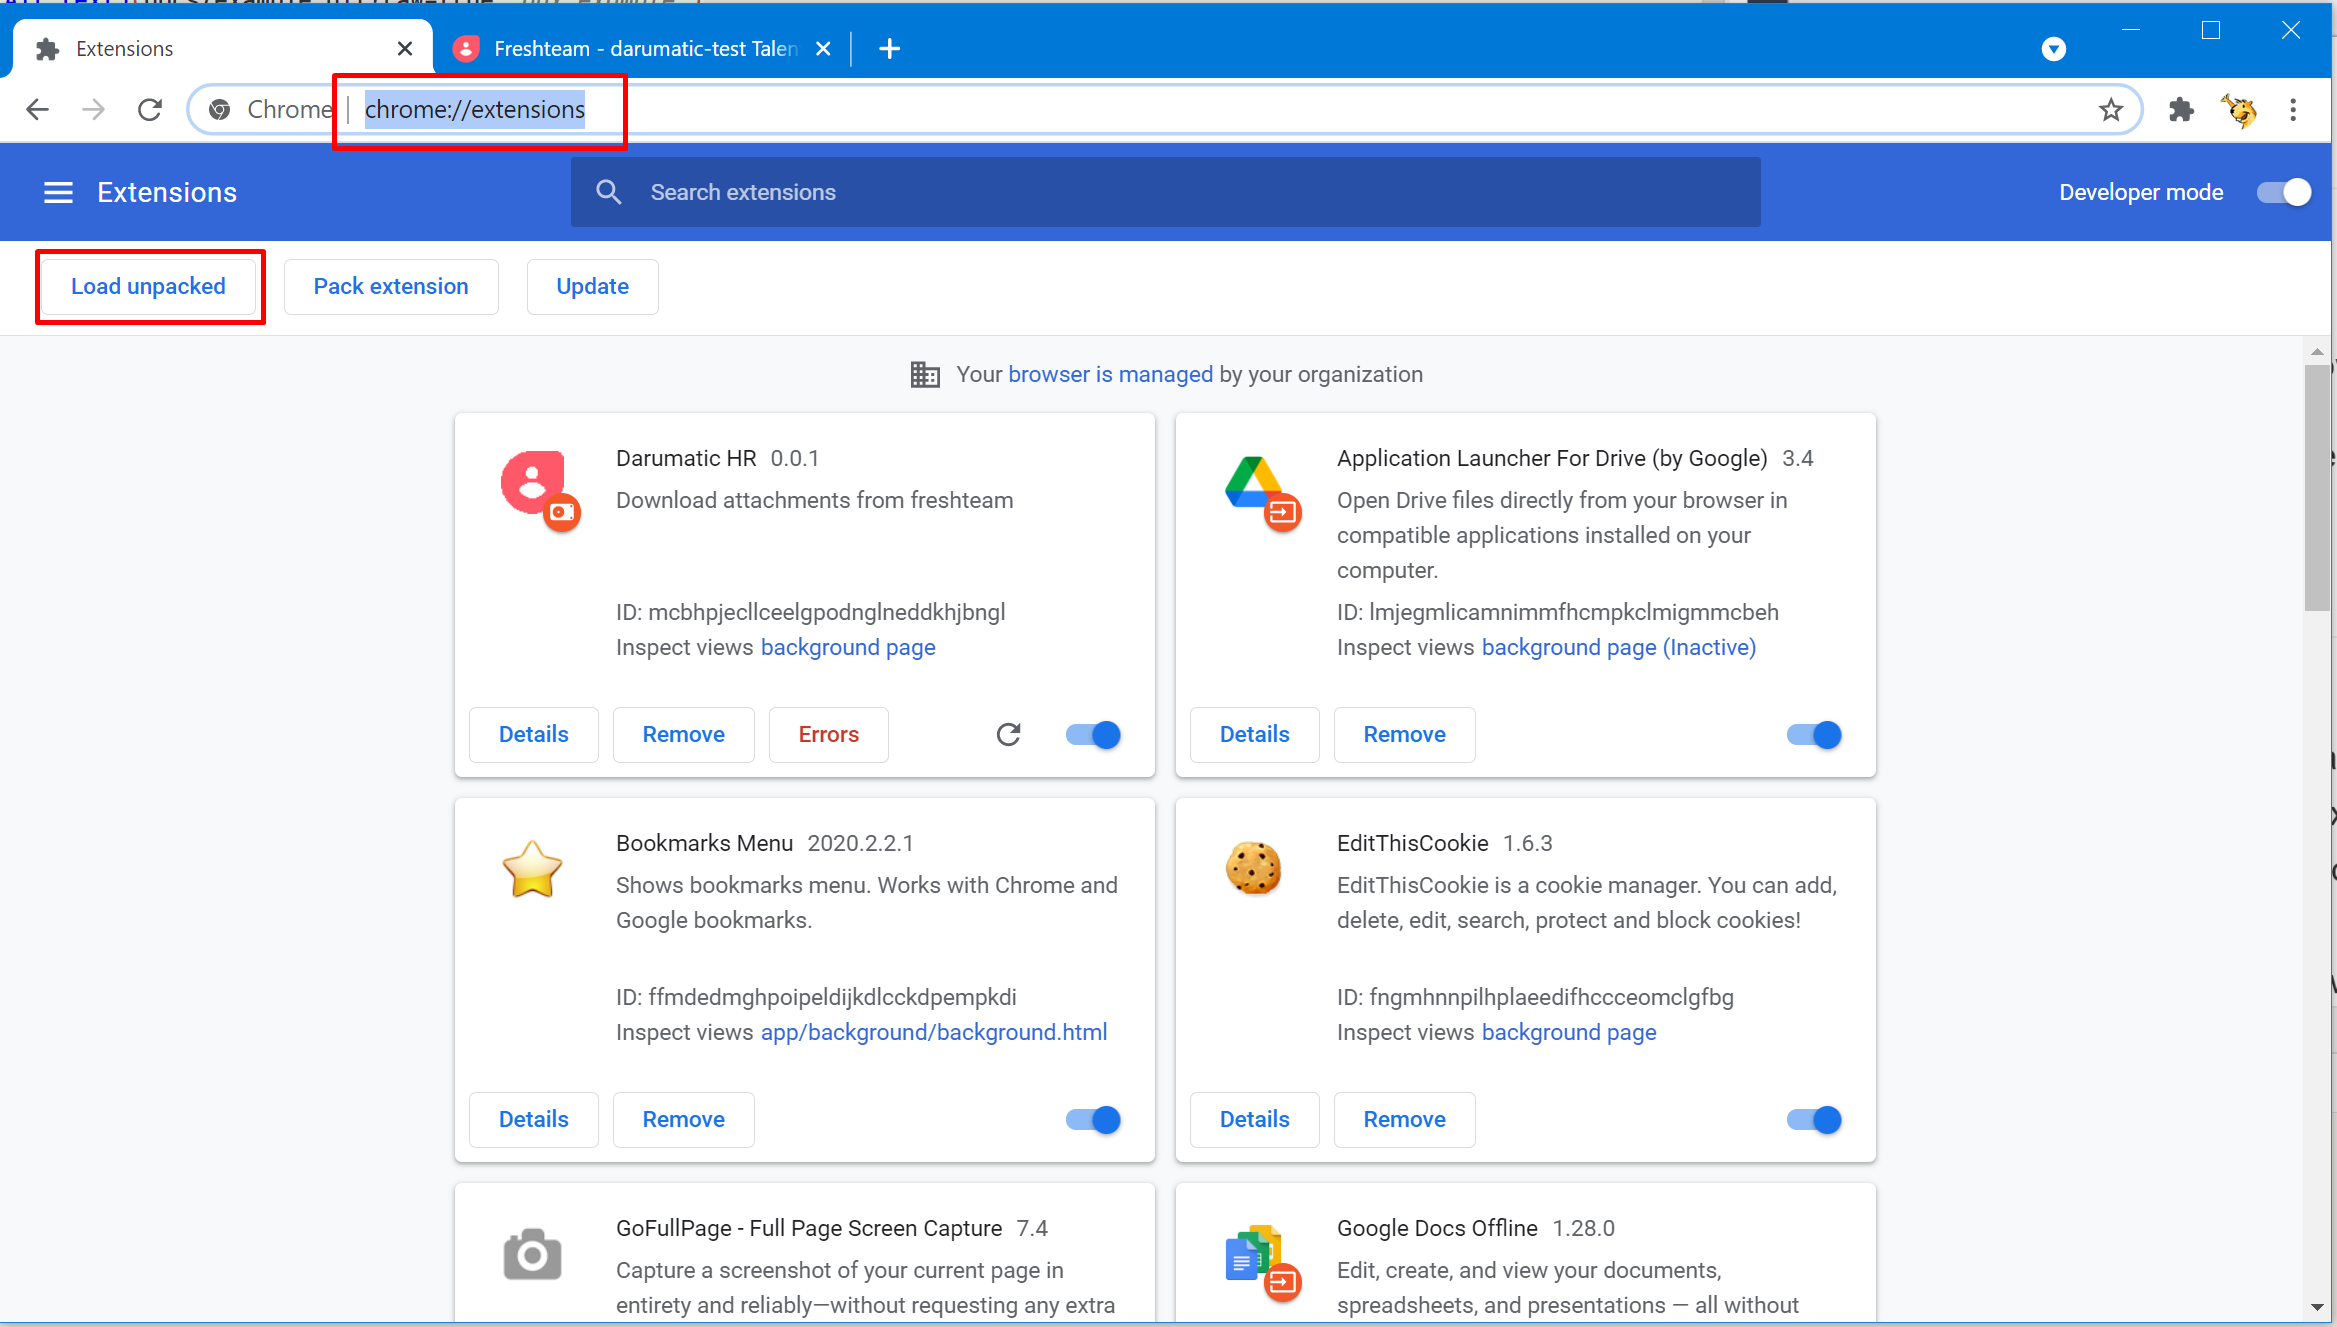This screenshot has width=2337, height=1327.
Task: Open the extensions puzzle-piece toolbar icon
Action: pyautogui.click(x=2181, y=109)
